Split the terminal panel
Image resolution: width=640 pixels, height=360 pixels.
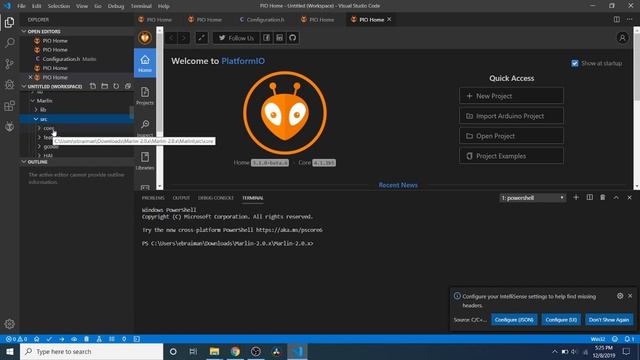pyautogui.click(x=589, y=198)
